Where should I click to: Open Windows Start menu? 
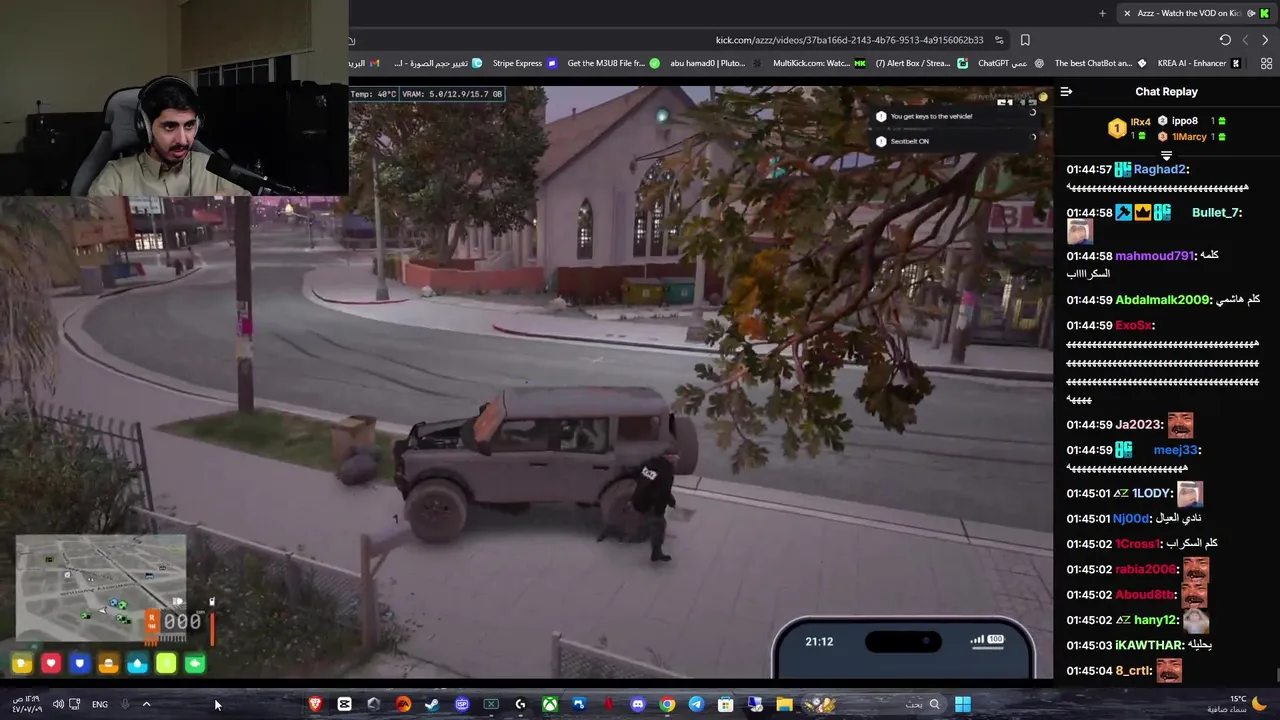coord(962,704)
